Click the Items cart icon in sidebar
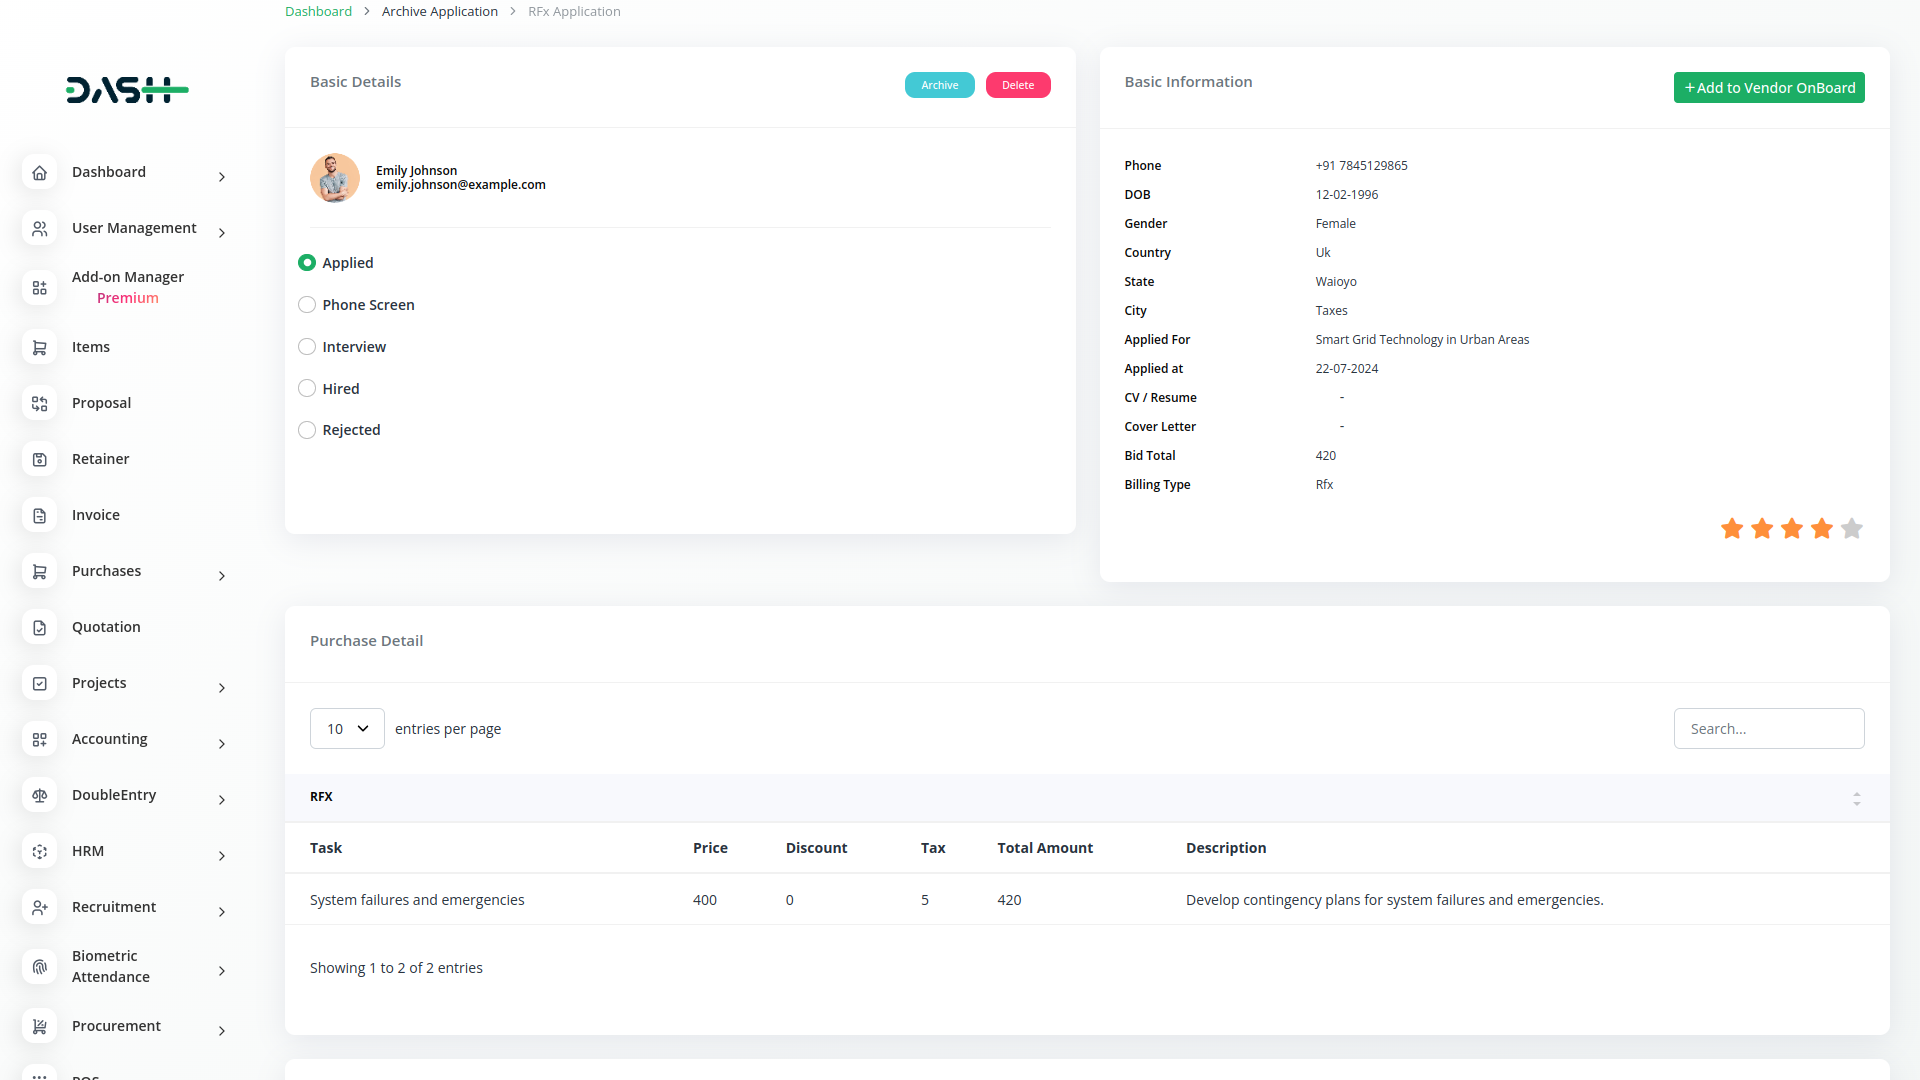The height and width of the screenshot is (1080, 1920). coord(40,347)
